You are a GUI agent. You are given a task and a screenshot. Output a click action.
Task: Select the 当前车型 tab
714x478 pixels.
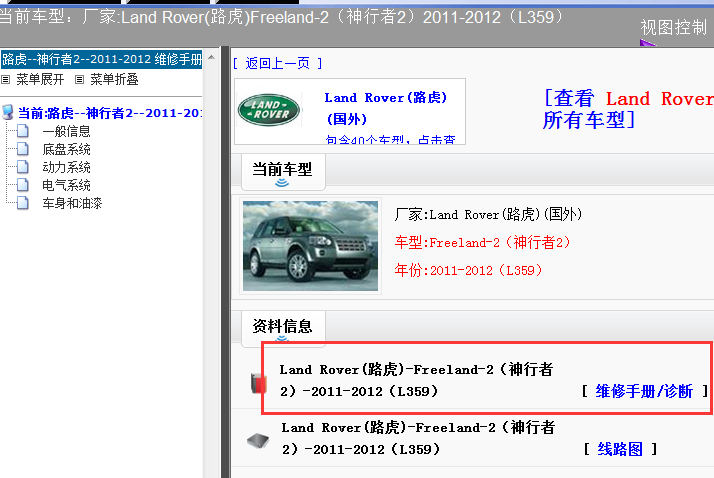coord(283,172)
